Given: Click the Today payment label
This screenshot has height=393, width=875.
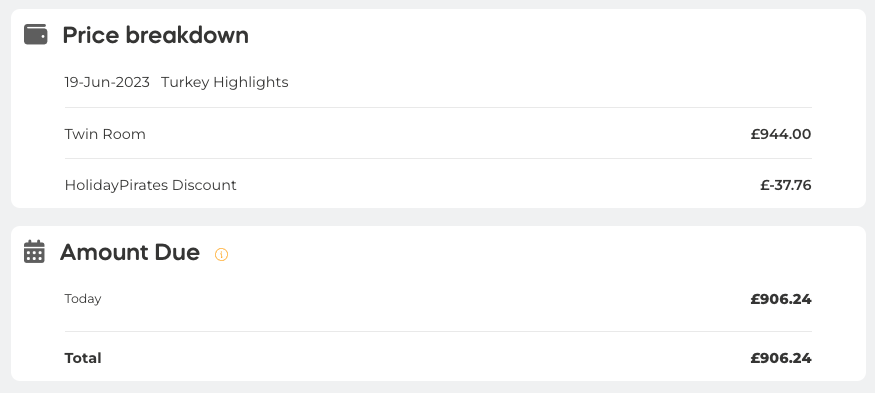Looking at the screenshot, I should pyautogui.click(x=83, y=299).
